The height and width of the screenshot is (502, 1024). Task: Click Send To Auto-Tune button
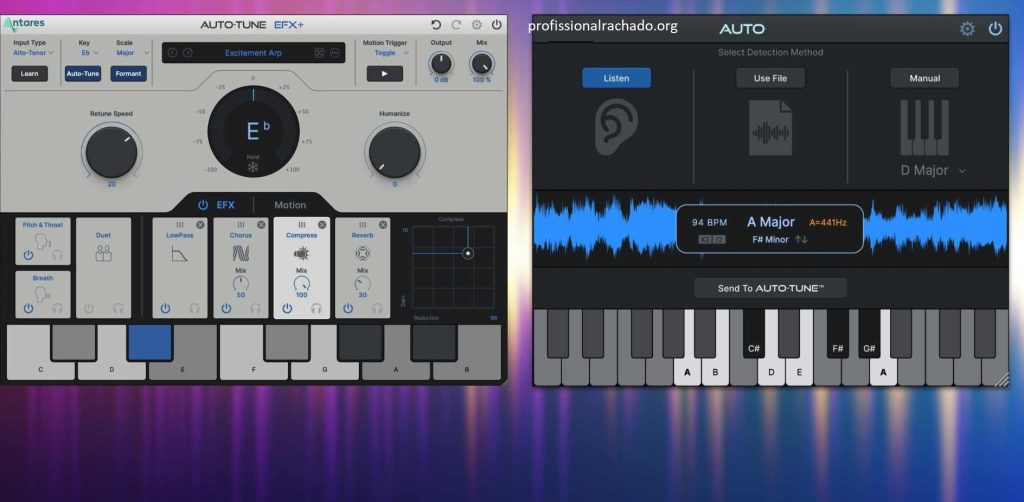[x=771, y=288]
